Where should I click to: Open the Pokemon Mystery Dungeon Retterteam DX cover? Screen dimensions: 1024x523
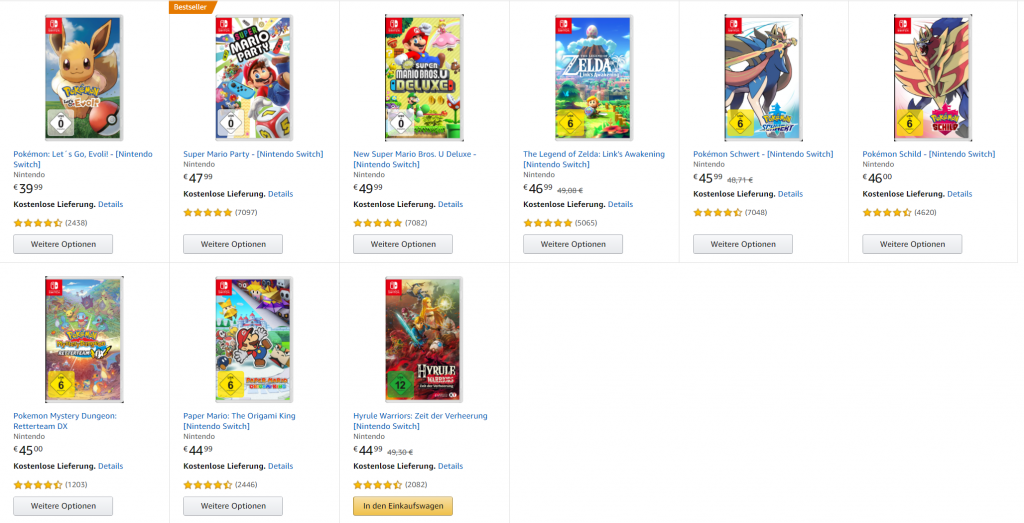tap(84, 340)
